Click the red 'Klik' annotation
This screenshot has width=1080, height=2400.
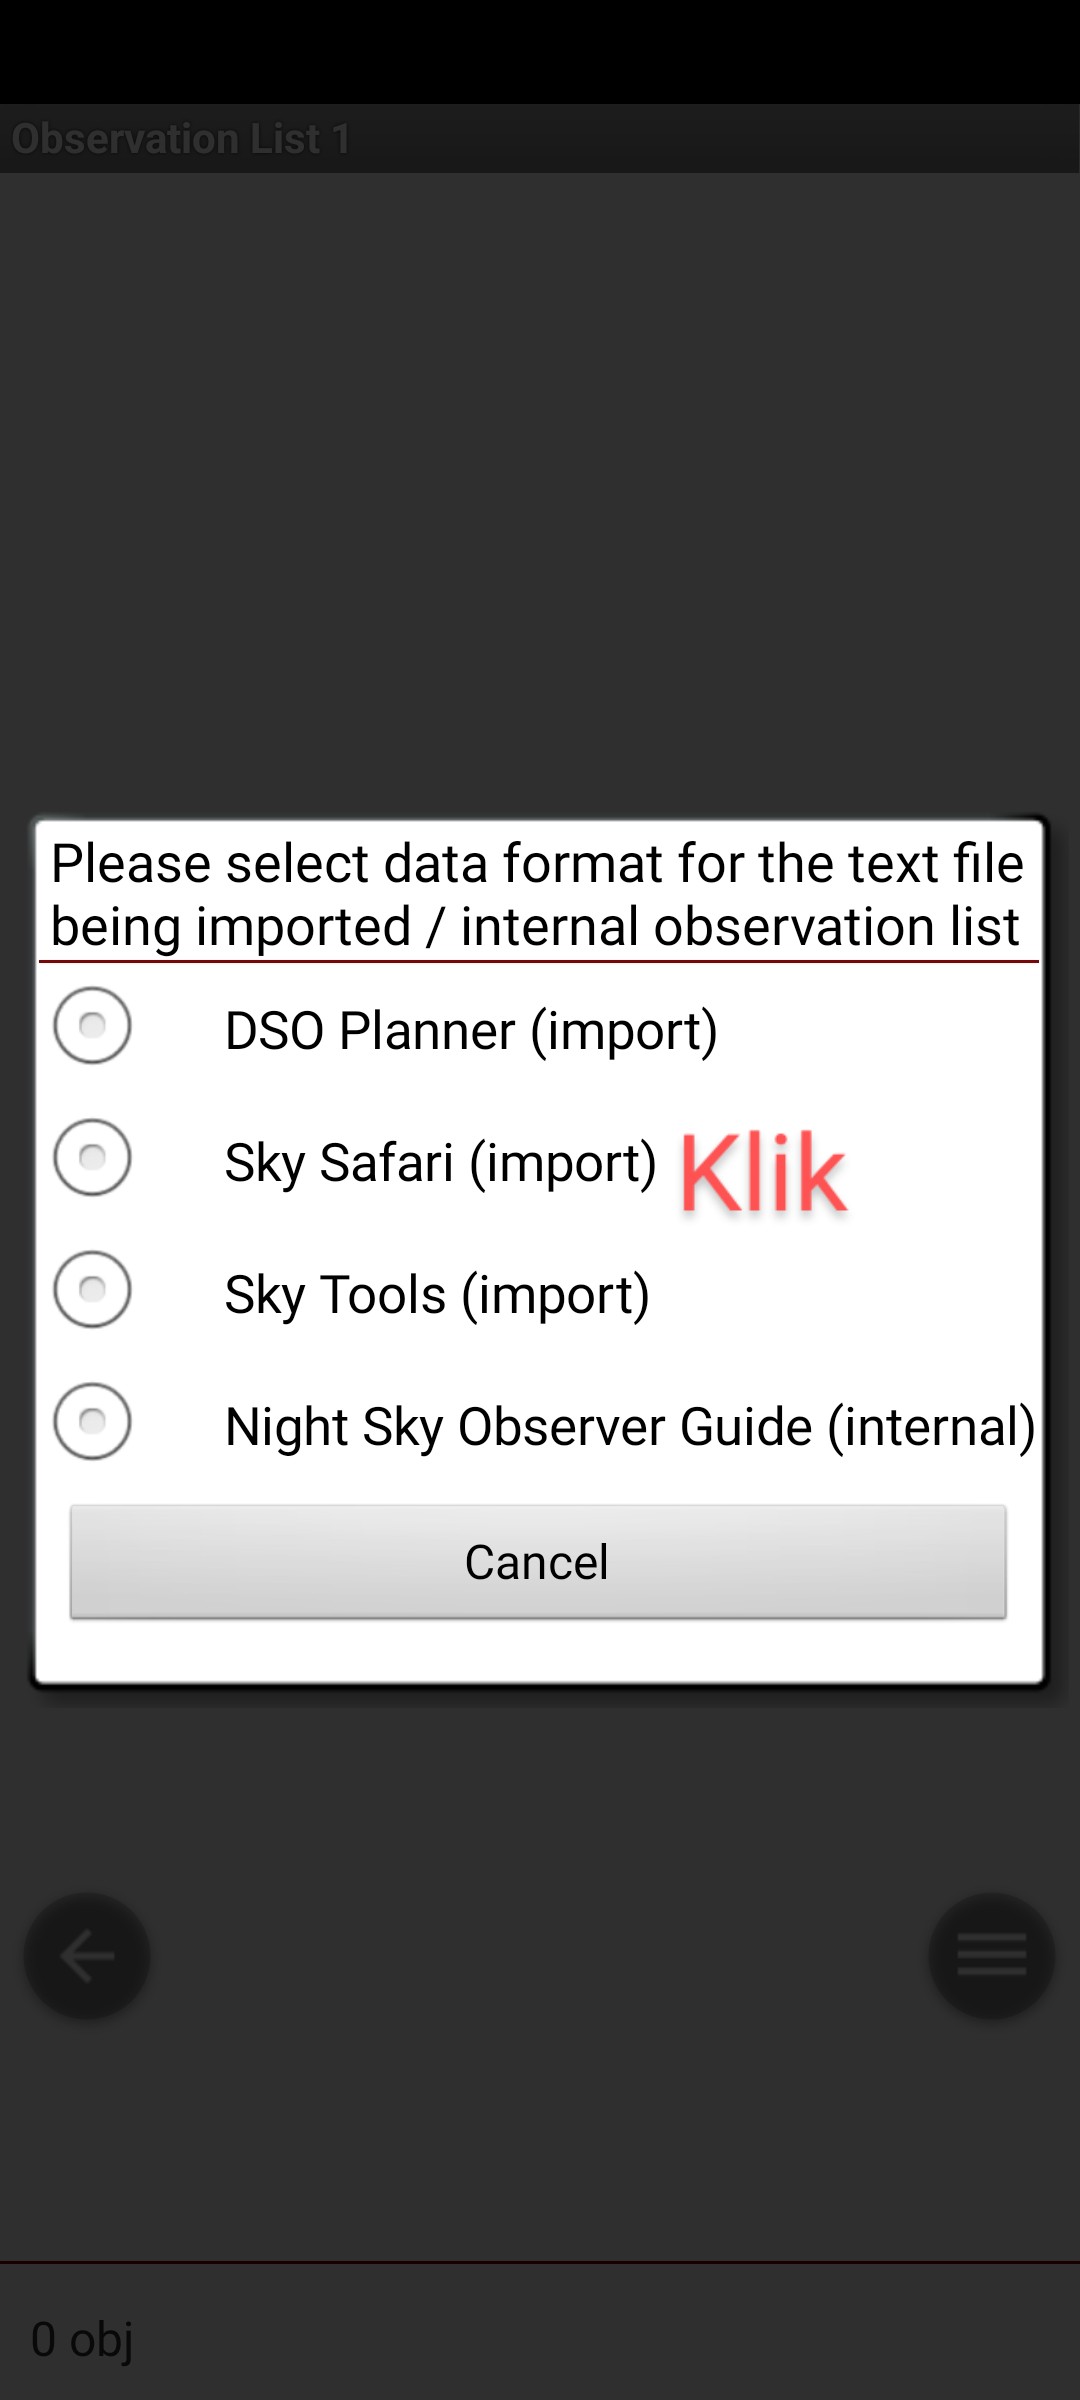[763, 1172]
